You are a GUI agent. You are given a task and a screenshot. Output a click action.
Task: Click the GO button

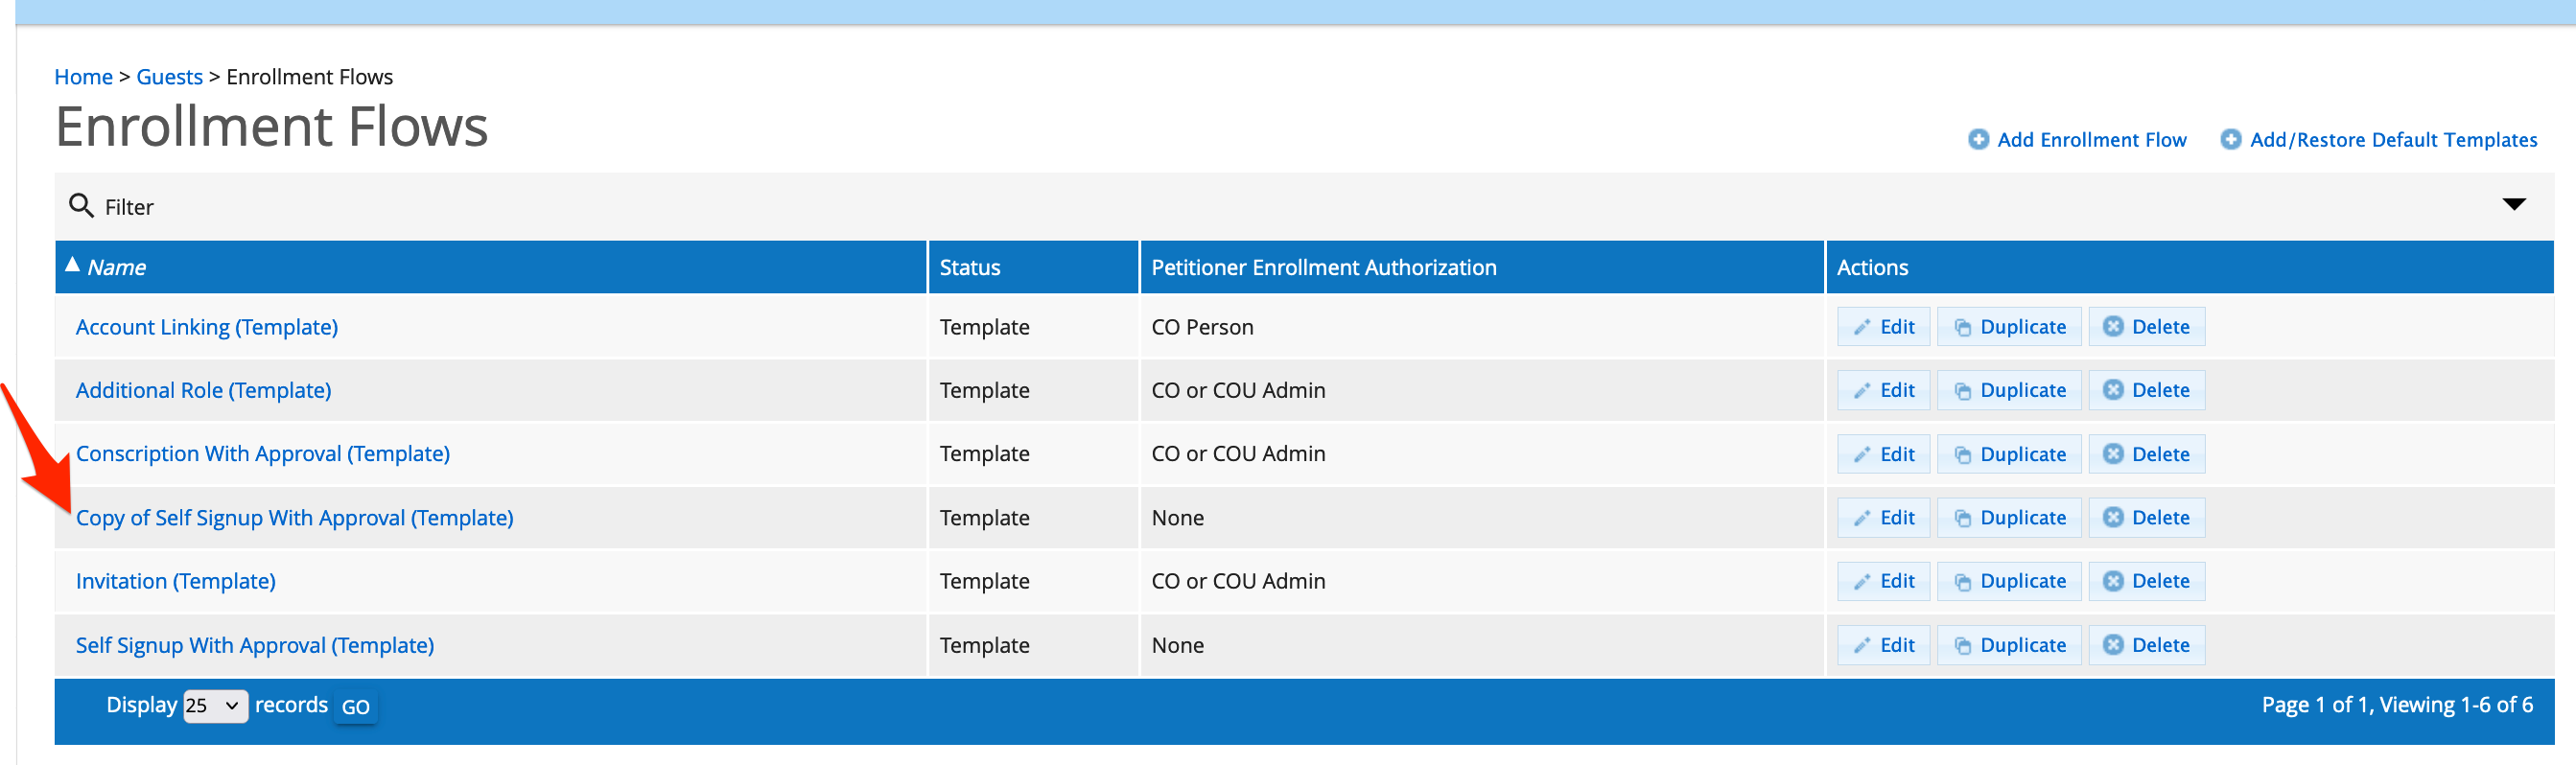click(x=355, y=707)
